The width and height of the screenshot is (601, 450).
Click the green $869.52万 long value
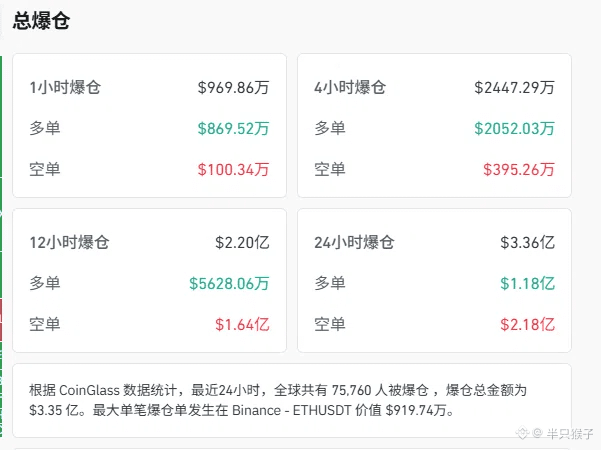[233, 128]
